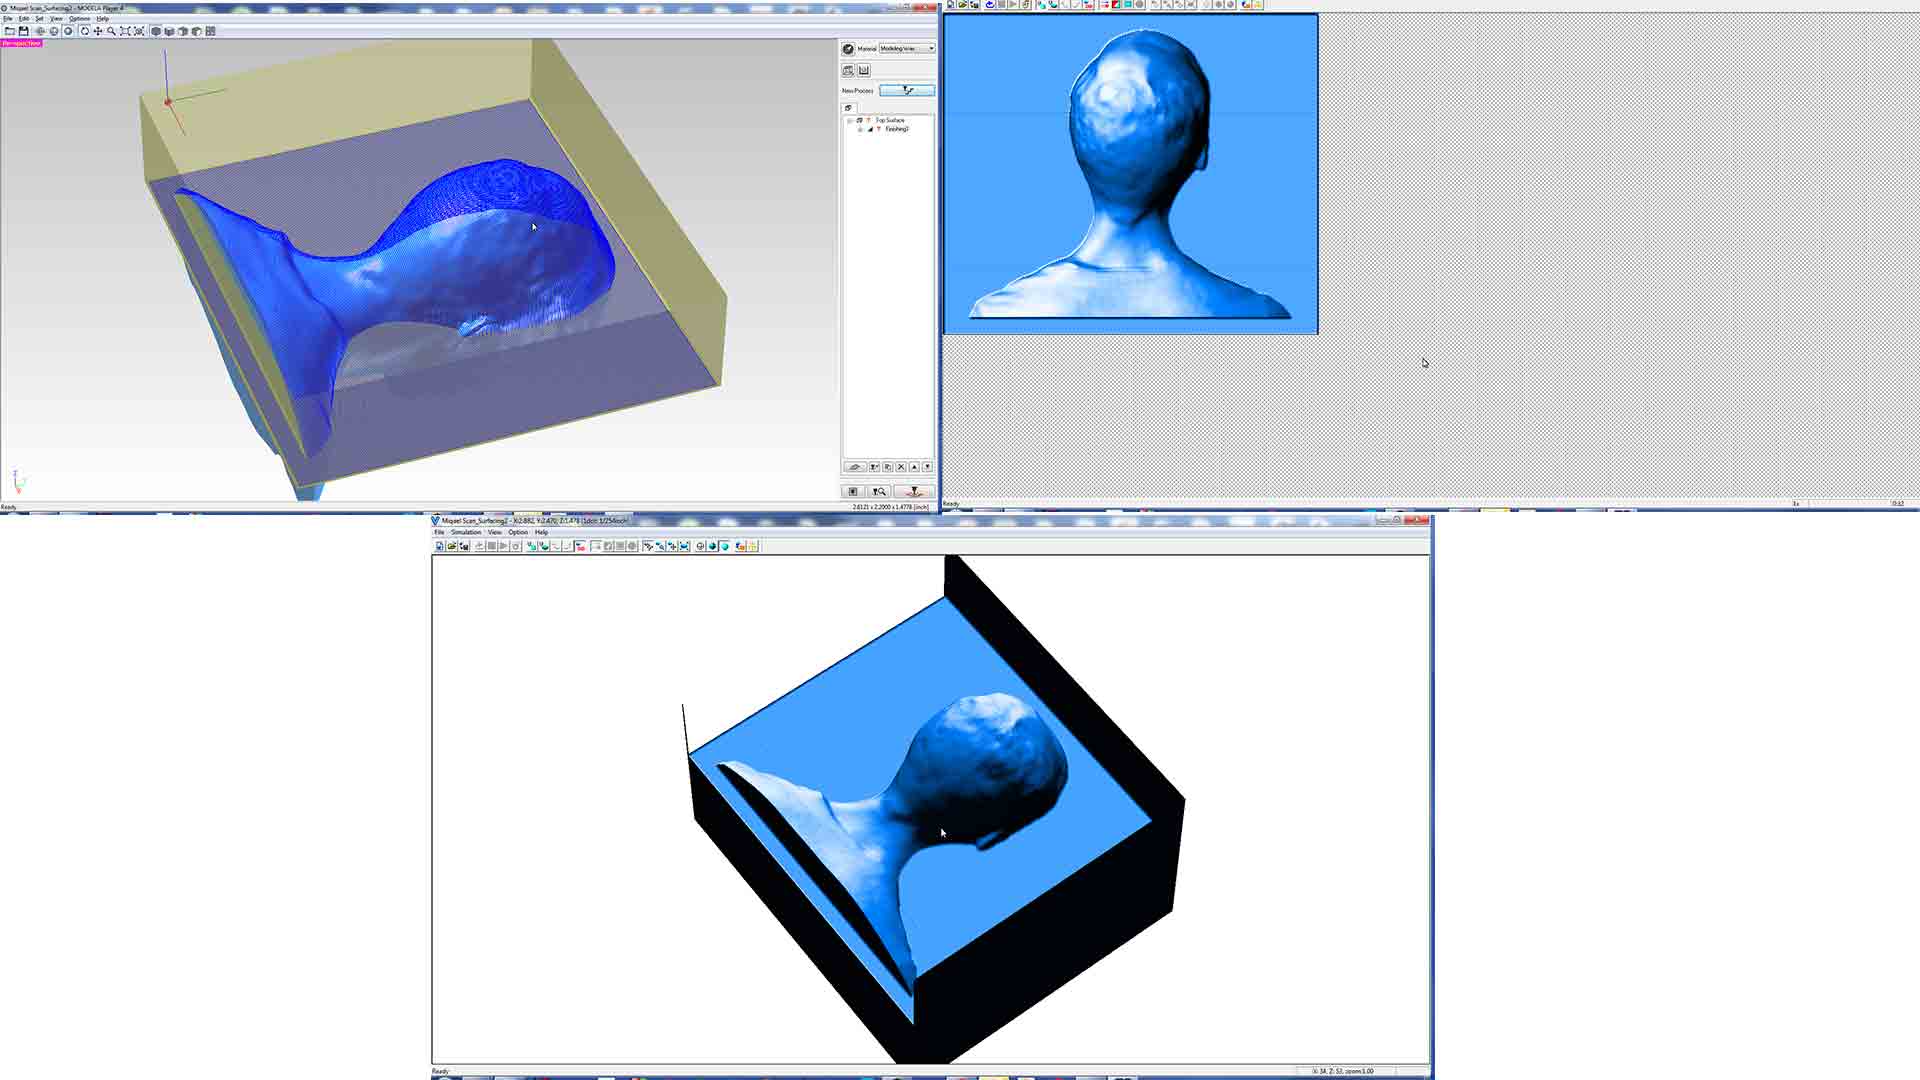This screenshot has width=1920, height=1080.
Task: Expand the Finishing1 process node
Action: tap(860, 129)
